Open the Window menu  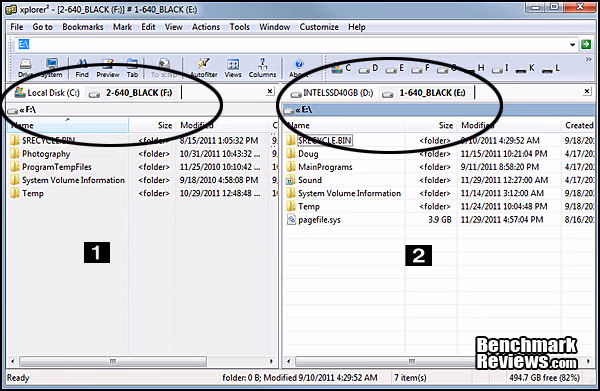coord(274,27)
